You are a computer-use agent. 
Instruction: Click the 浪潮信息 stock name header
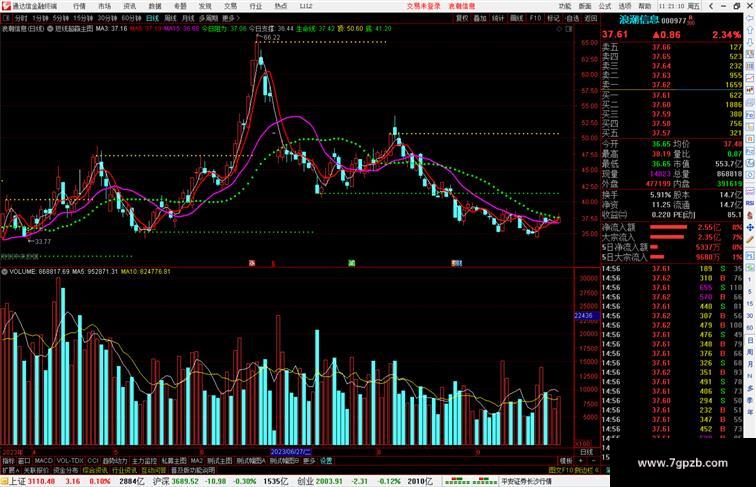(x=639, y=20)
